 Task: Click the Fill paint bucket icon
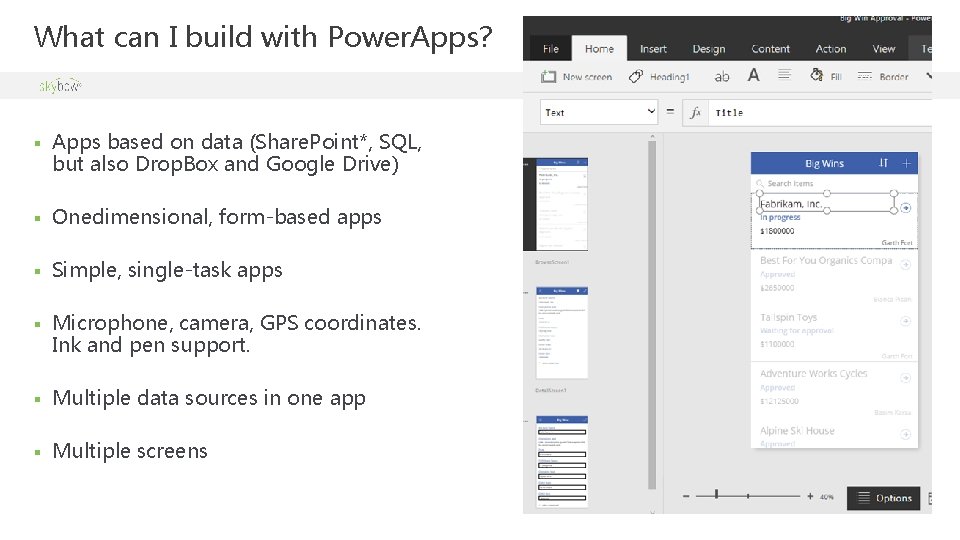816,75
